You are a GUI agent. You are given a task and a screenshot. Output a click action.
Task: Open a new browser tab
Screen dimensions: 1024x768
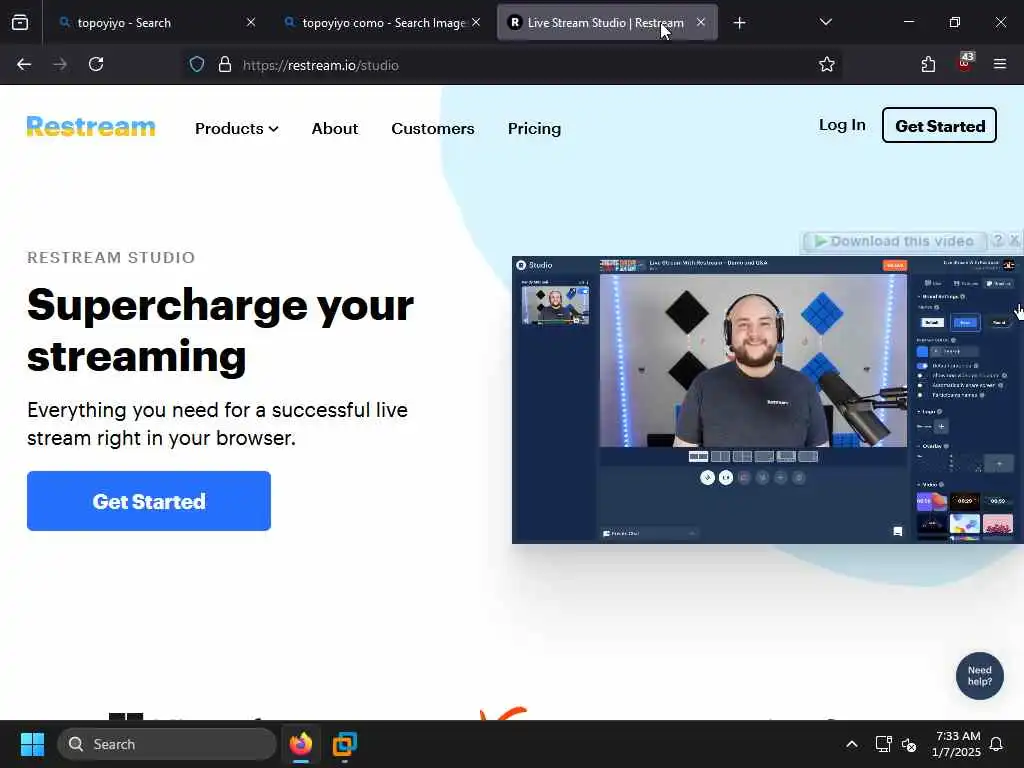[739, 23]
